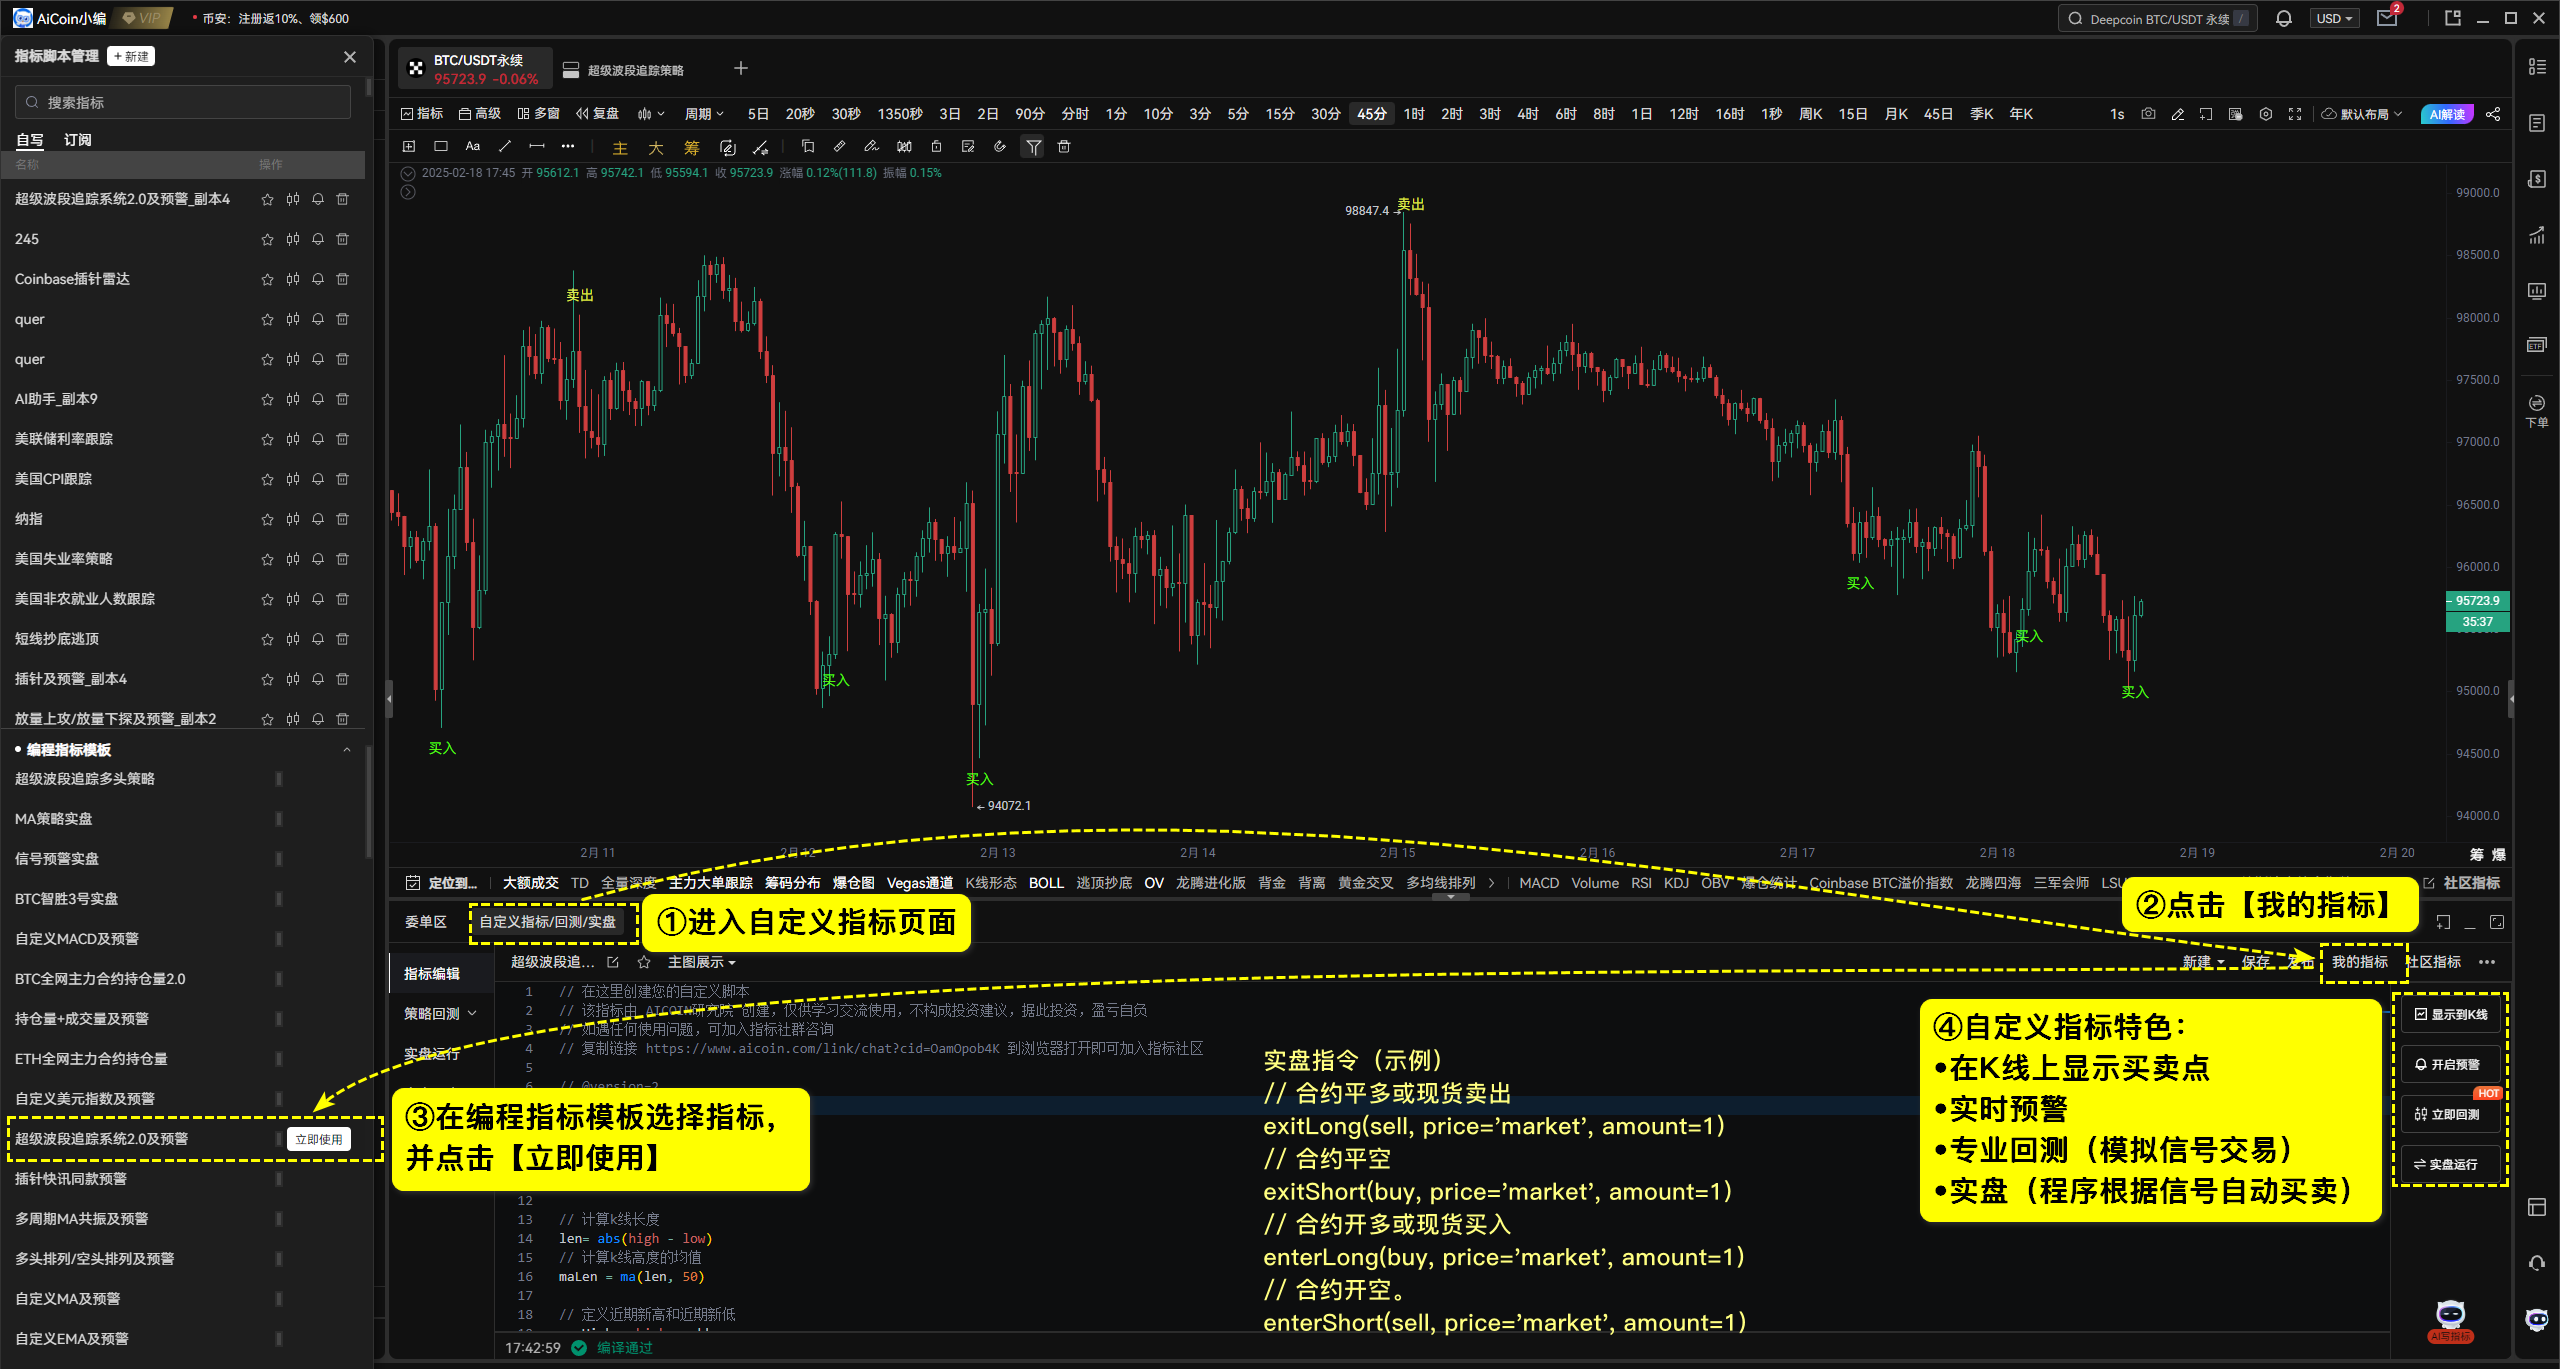
Task: Select the rectangle drawing tool
Action: pyautogui.click(x=440, y=146)
